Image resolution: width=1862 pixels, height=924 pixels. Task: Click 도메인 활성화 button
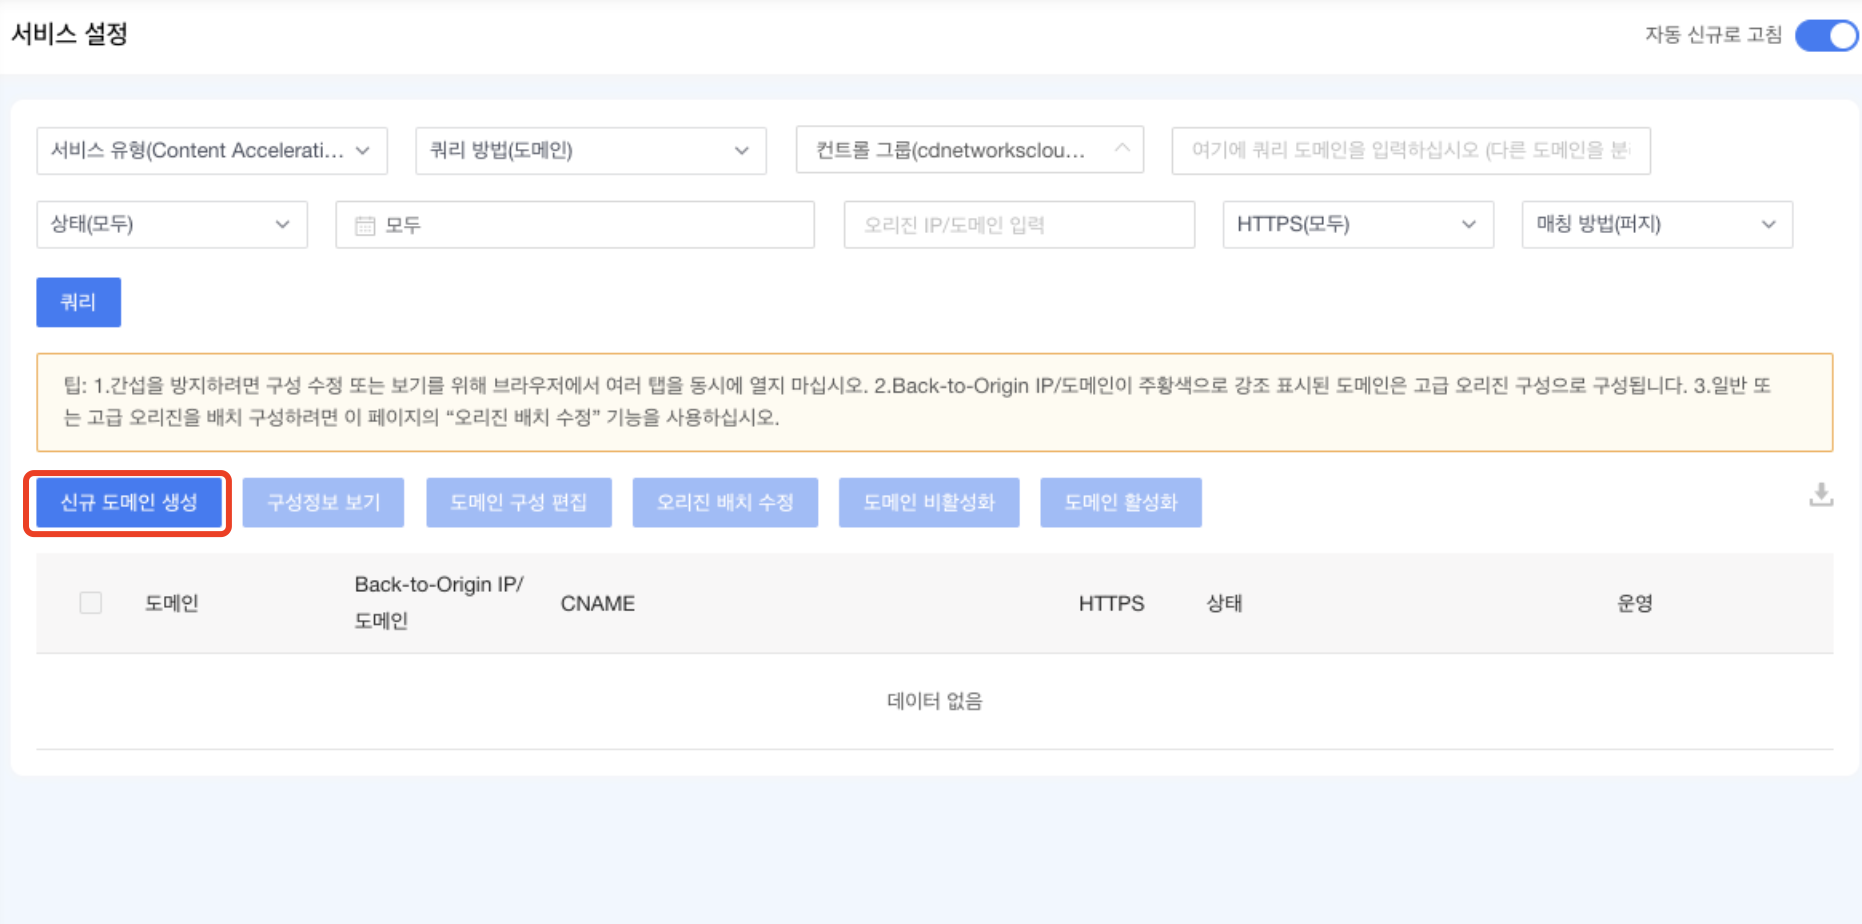(x=1121, y=502)
